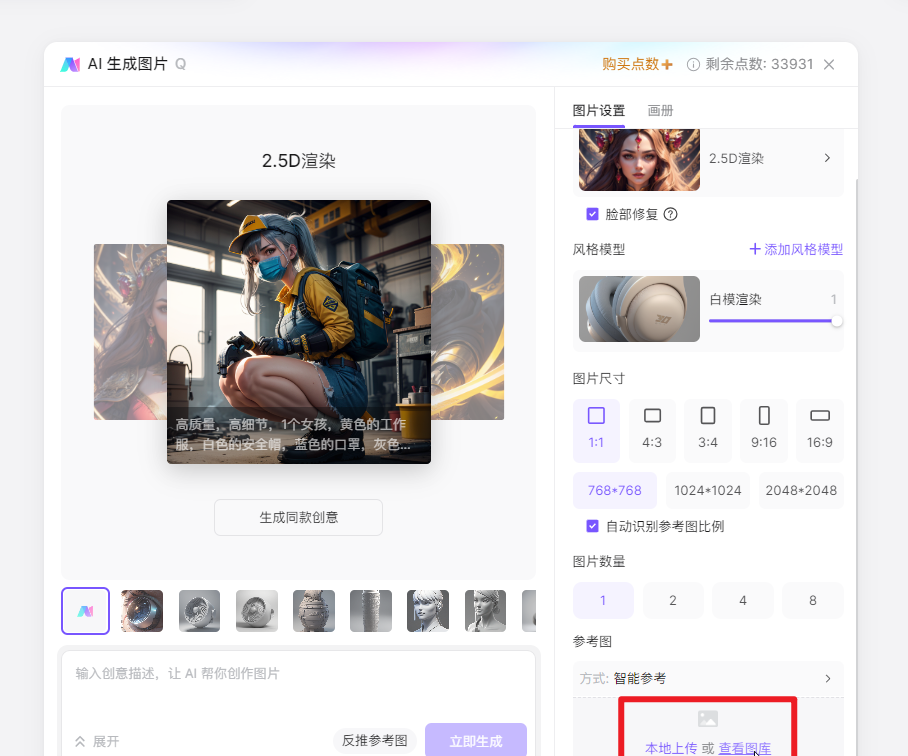Click the left preview carousel image

point(130,332)
